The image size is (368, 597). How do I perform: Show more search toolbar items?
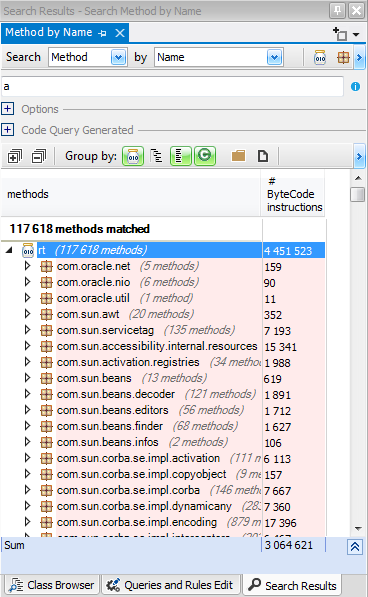click(x=359, y=57)
